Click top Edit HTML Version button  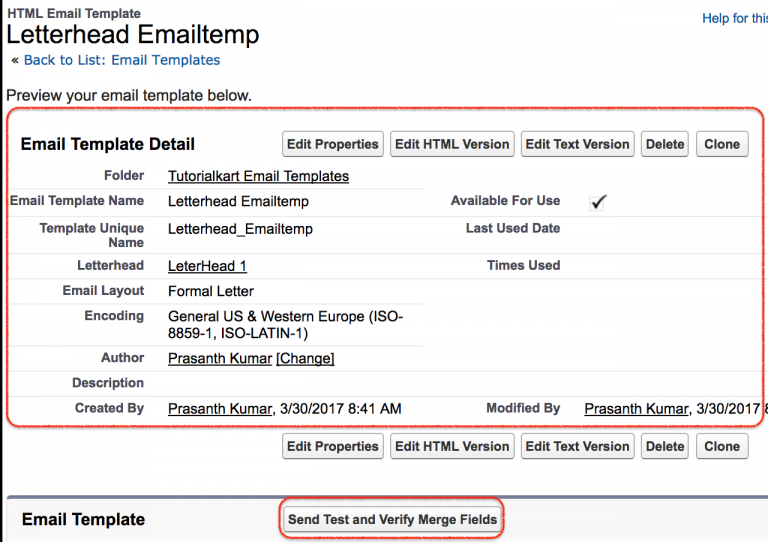[452, 144]
